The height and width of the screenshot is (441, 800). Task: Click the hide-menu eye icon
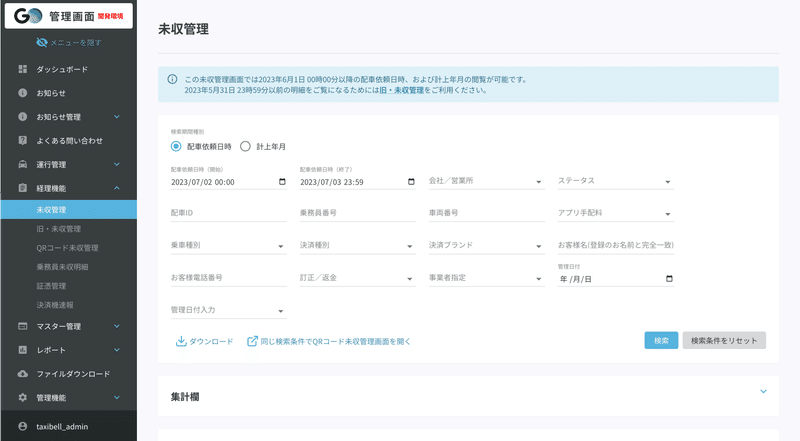(42, 42)
